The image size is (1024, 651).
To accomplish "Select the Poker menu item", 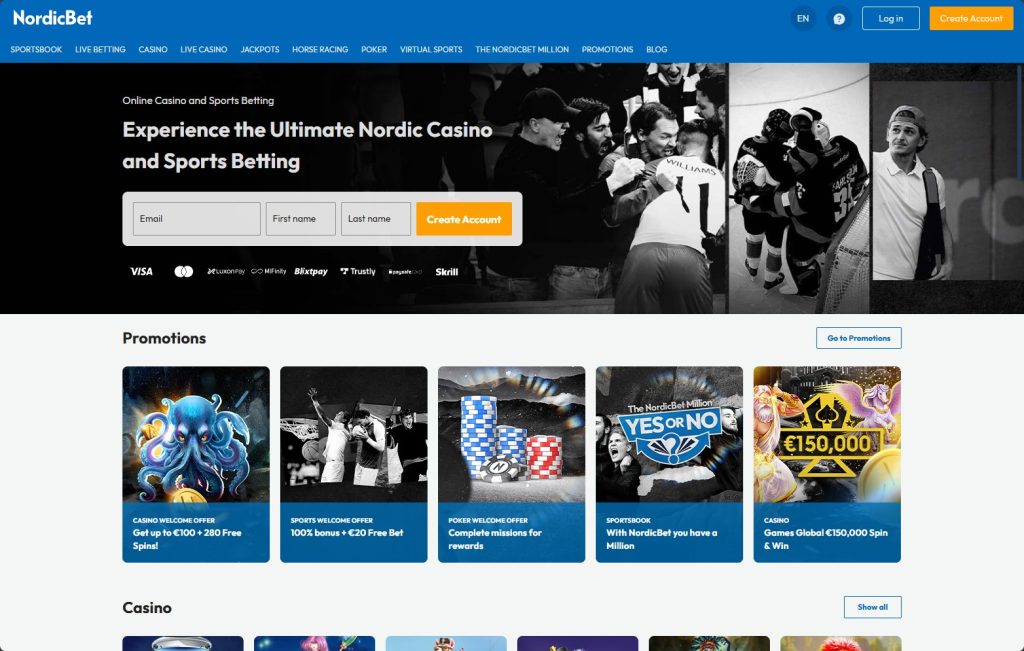I will click(374, 50).
